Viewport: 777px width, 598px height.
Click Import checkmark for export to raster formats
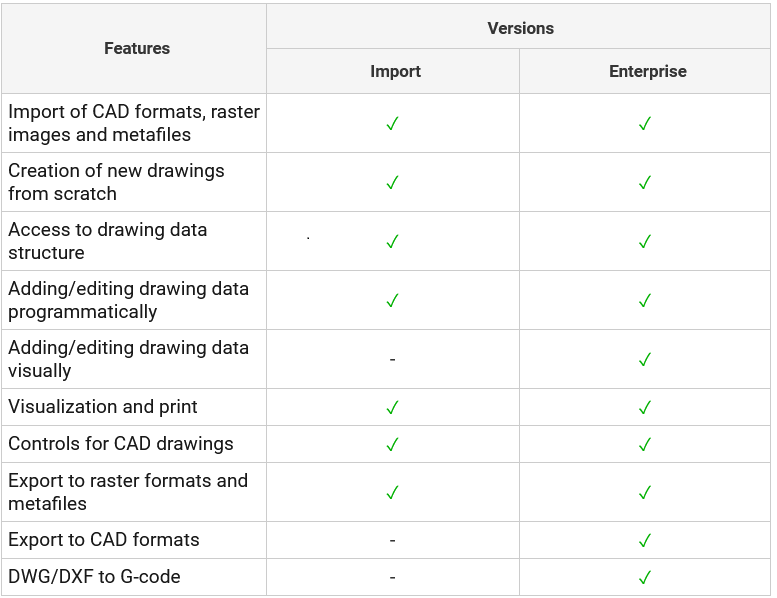point(393,493)
